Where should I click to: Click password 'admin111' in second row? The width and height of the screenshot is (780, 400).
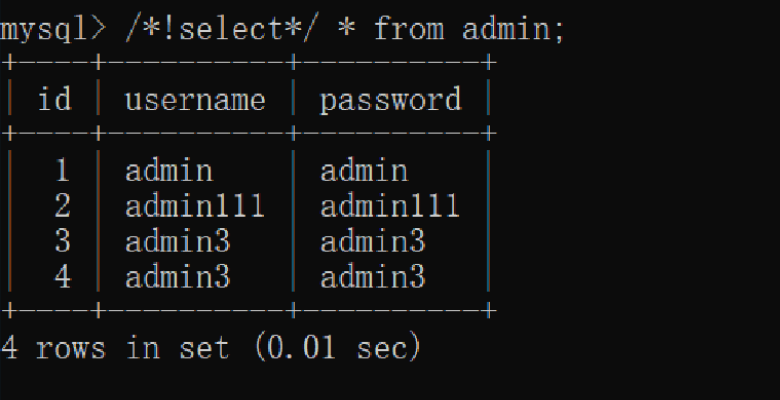(389, 206)
